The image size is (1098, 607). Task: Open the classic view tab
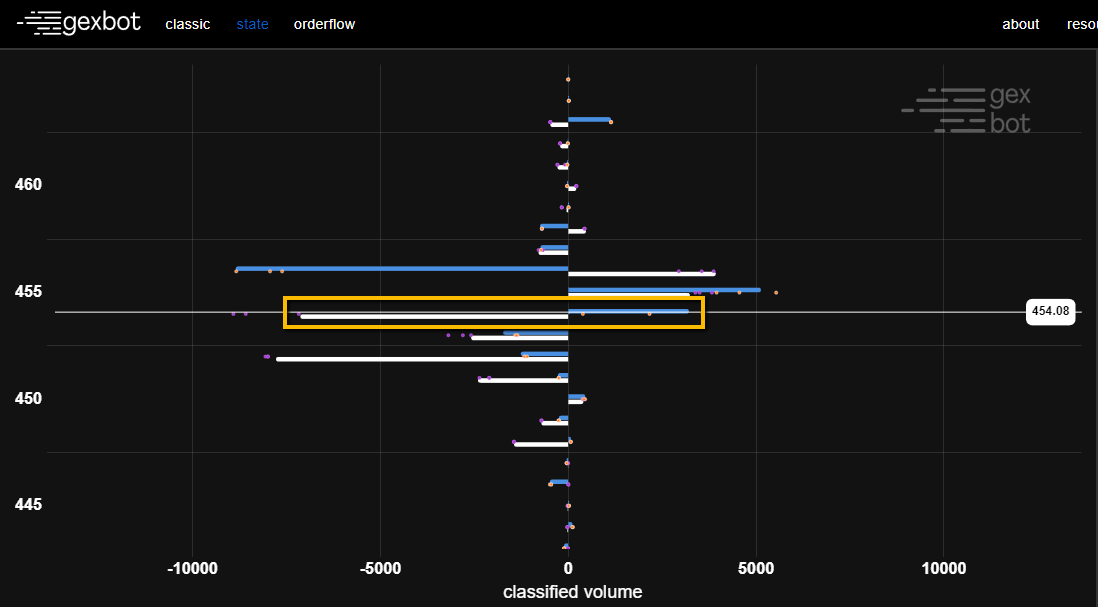188,25
